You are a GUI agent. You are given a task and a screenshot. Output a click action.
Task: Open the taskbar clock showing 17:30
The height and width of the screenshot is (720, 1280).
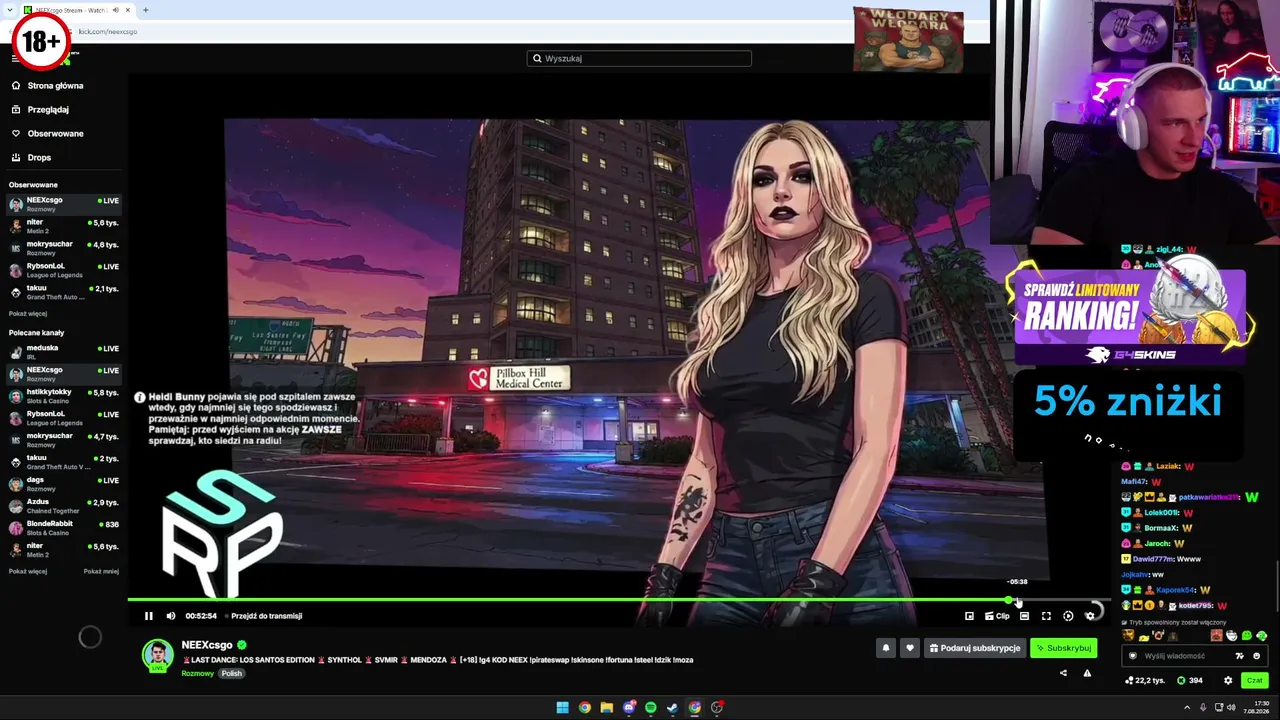coord(1254,708)
